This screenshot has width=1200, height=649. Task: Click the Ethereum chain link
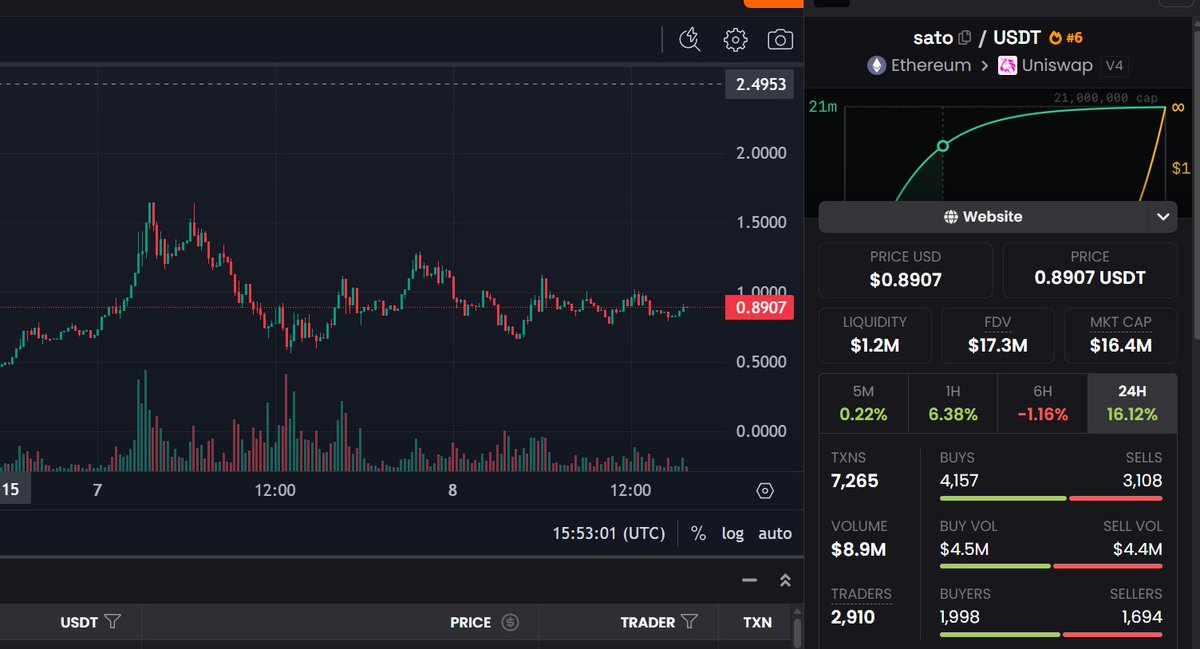tap(931, 65)
